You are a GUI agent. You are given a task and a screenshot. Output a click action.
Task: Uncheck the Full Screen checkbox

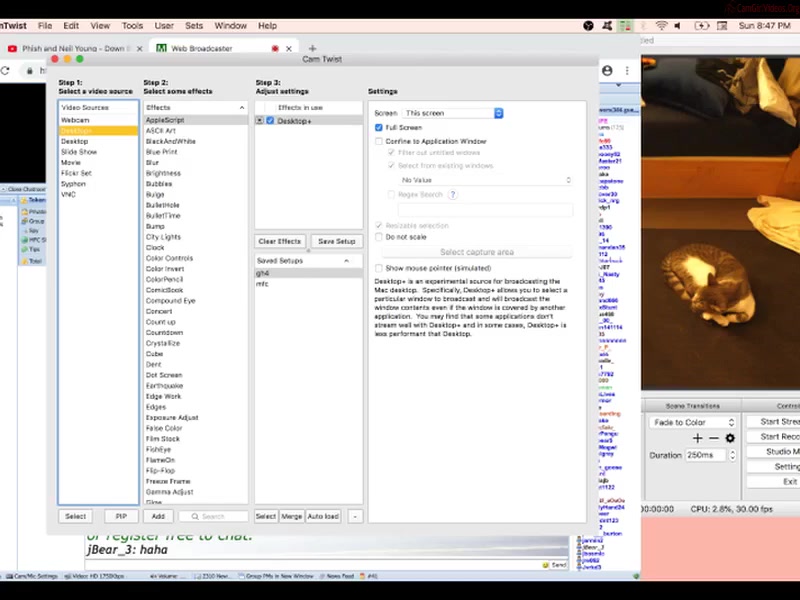point(379,128)
